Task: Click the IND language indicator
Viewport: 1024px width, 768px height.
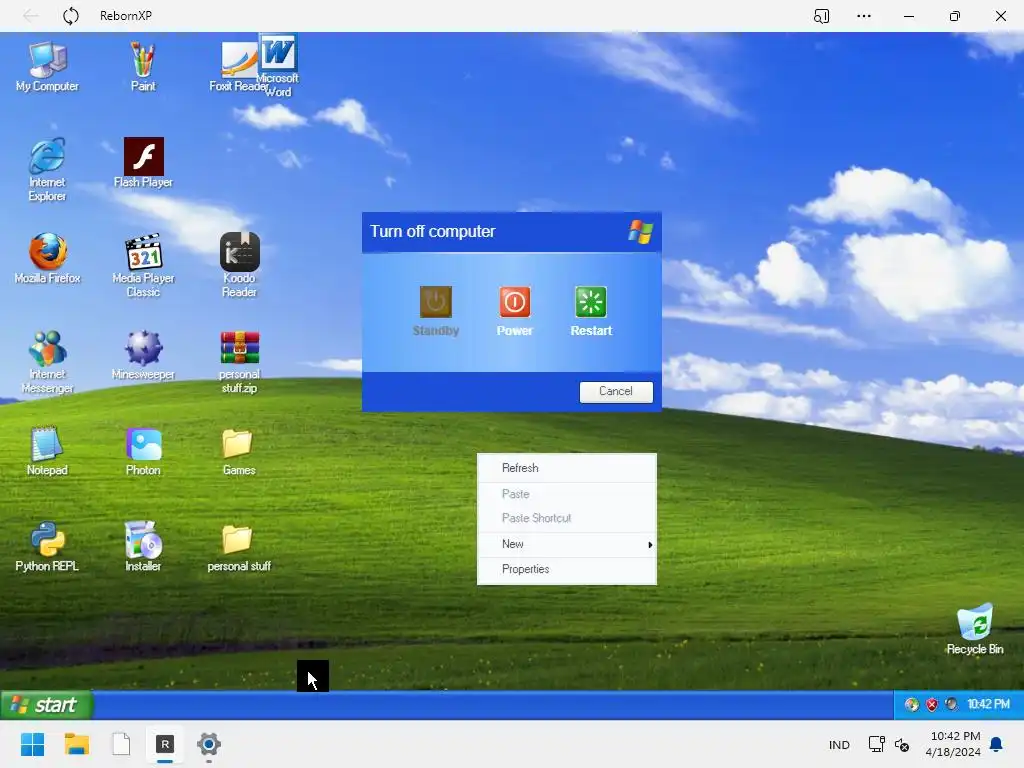Action: pos(839,744)
